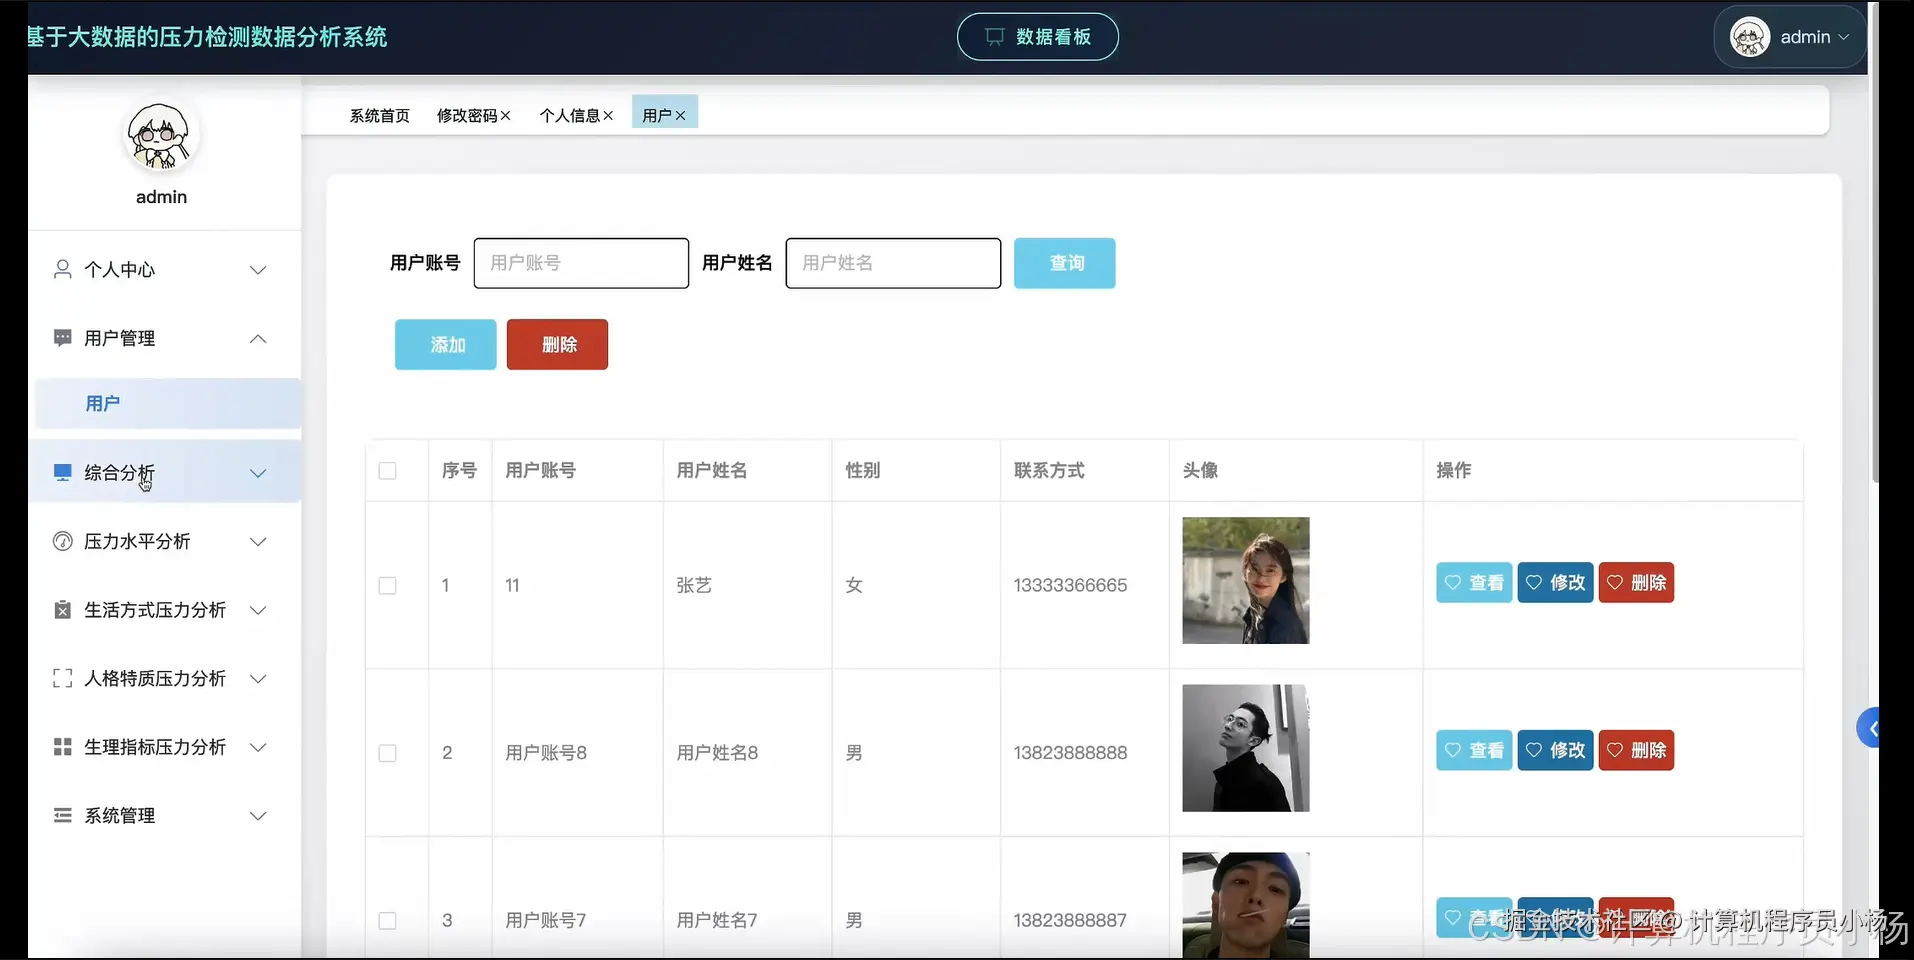
Task: Click the 查询 search button
Action: point(1065,263)
